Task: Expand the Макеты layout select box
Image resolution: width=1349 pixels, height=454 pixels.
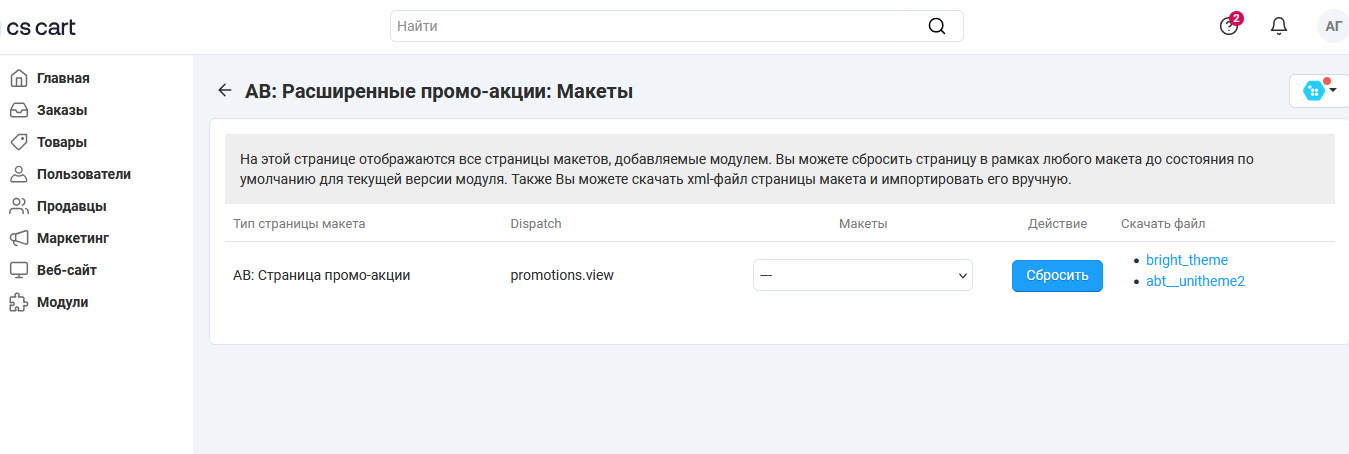Action: pos(863,275)
